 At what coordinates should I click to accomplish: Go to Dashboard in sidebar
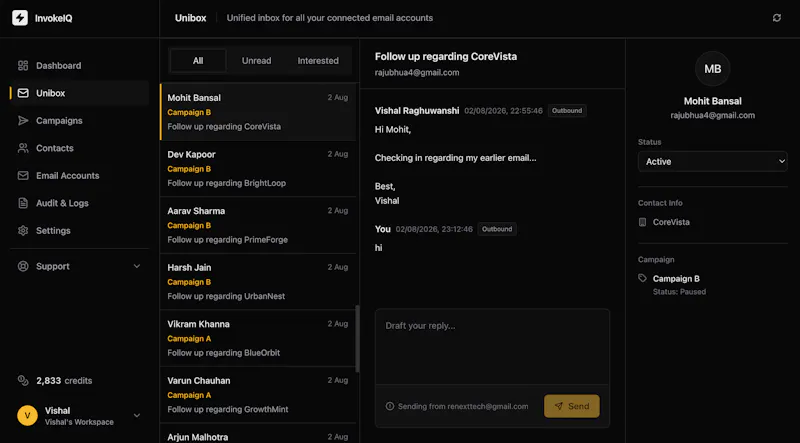coord(79,65)
